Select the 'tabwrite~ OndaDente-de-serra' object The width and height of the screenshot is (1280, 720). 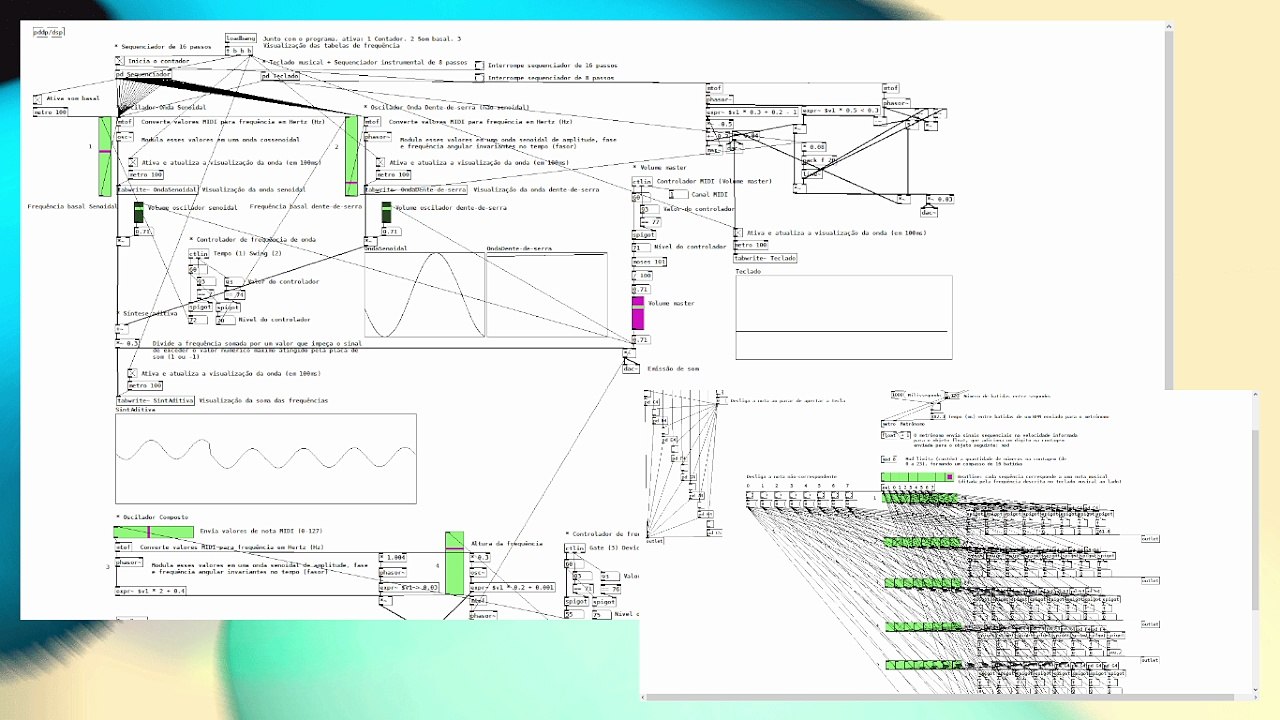(416, 189)
